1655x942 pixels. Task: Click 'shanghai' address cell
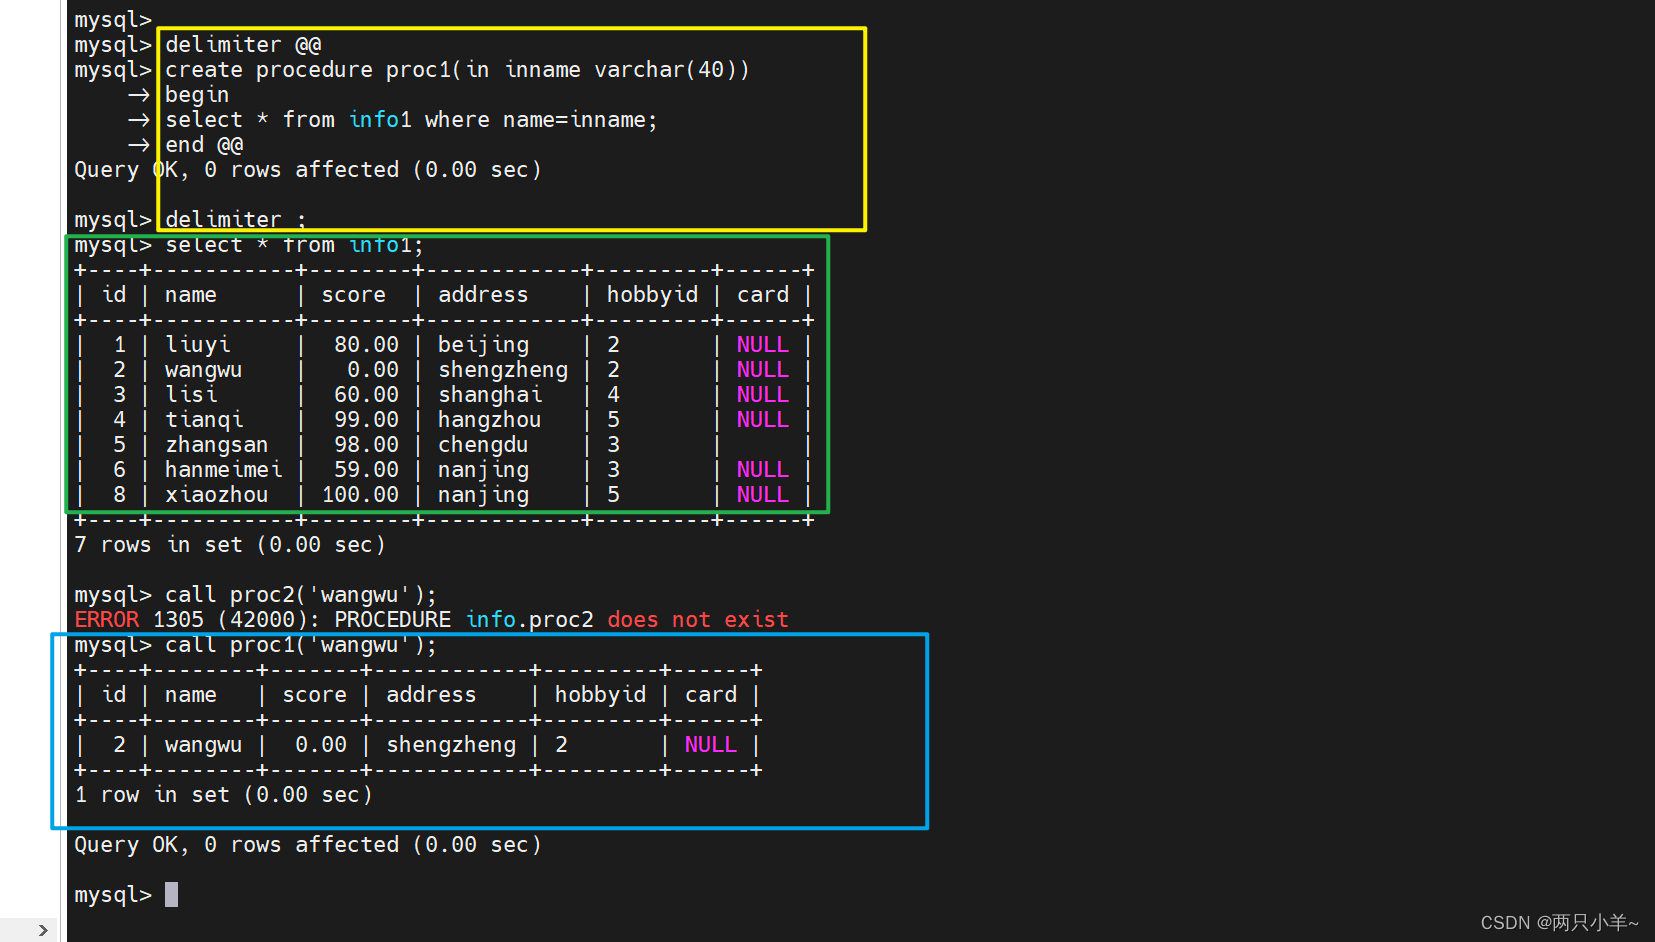pos(490,395)
